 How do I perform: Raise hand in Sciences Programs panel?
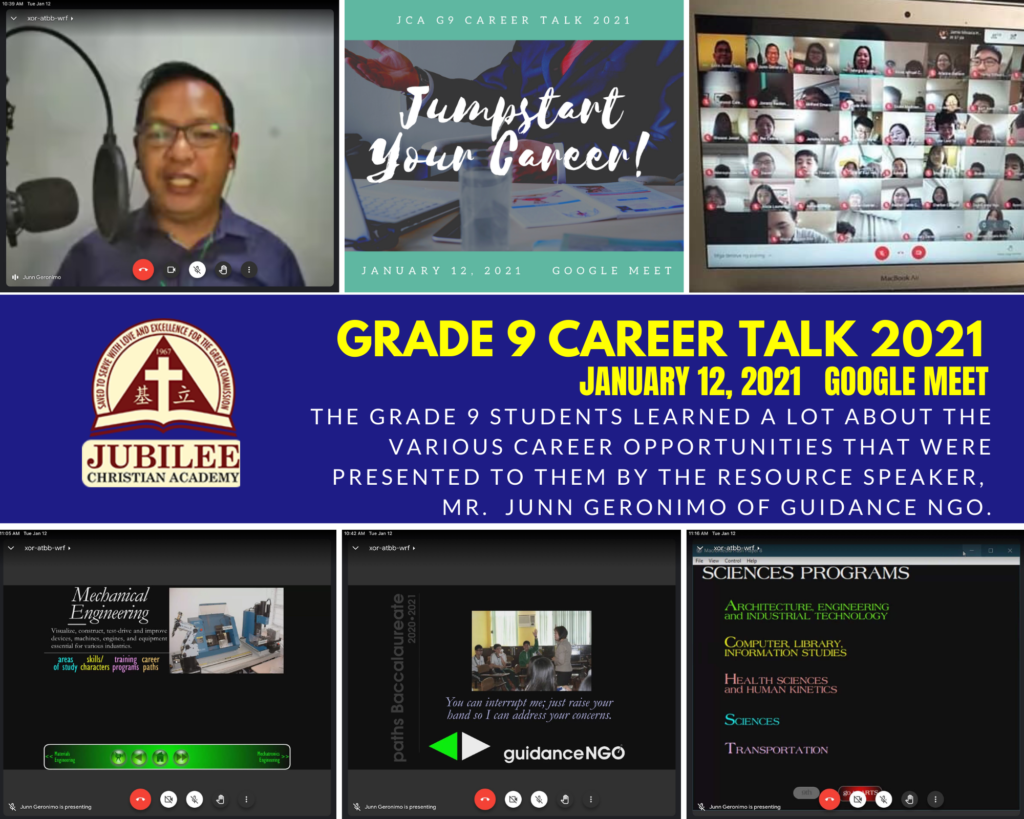click(910, 799)
